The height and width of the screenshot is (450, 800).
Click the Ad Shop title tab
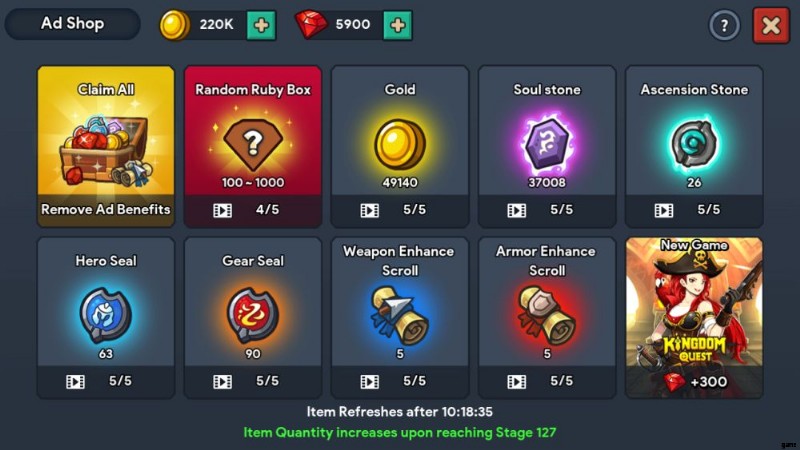[72, 23]
